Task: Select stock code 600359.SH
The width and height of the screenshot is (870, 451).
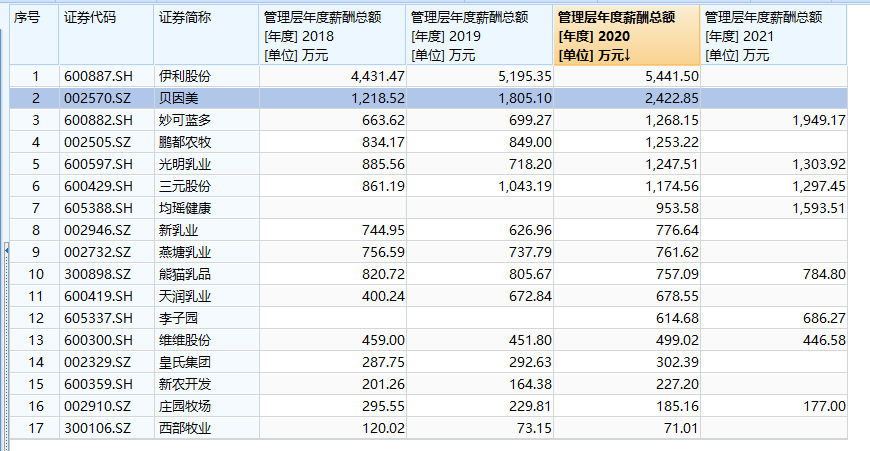Action: pos(98,384)
